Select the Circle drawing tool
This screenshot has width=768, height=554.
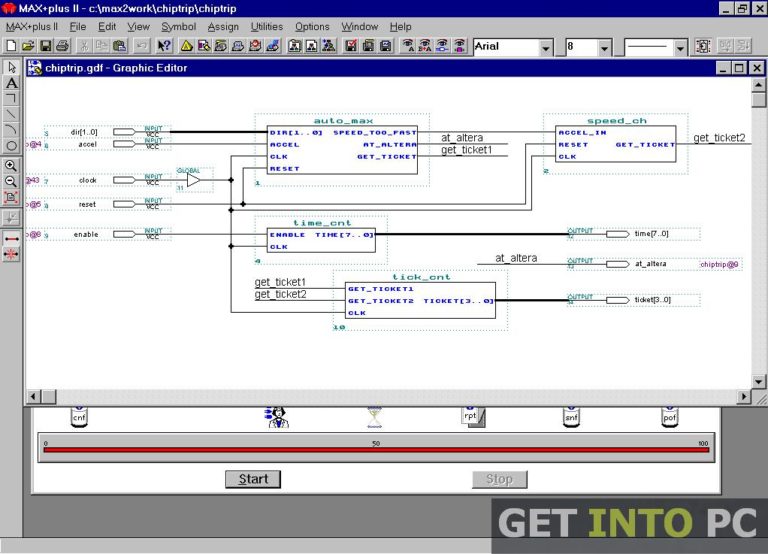pyautogui.click(x=11, y=145)
